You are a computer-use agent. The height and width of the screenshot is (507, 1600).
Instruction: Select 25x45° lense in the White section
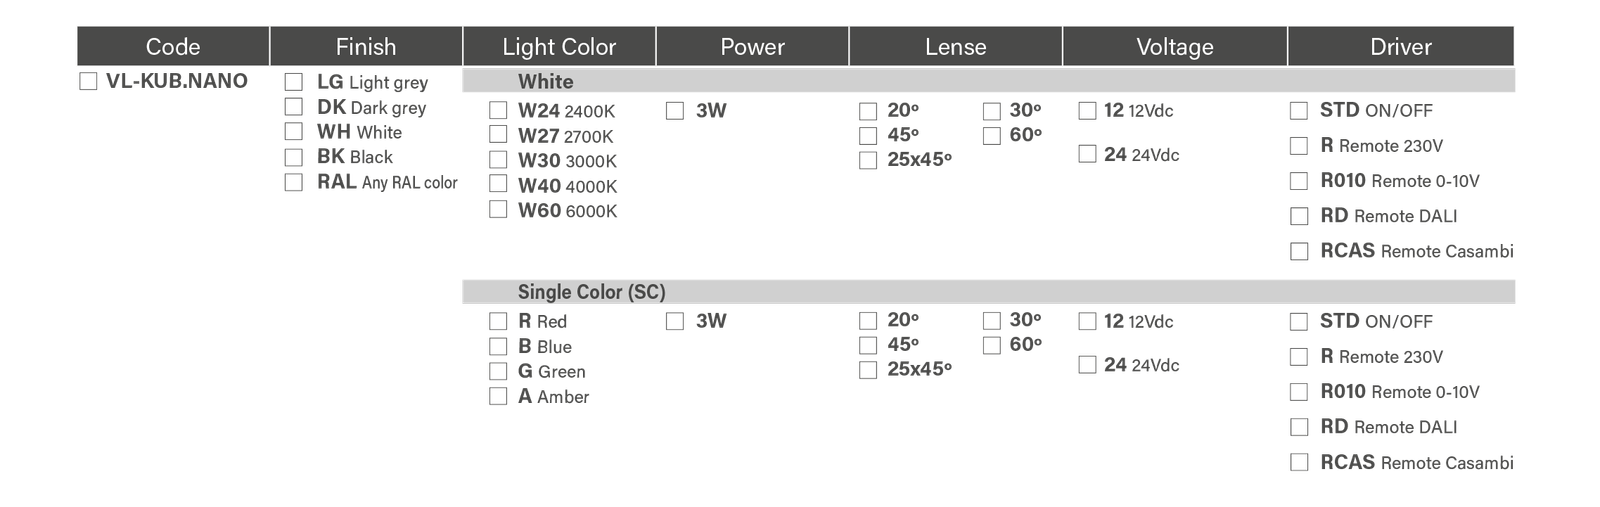tap(868, 160)
